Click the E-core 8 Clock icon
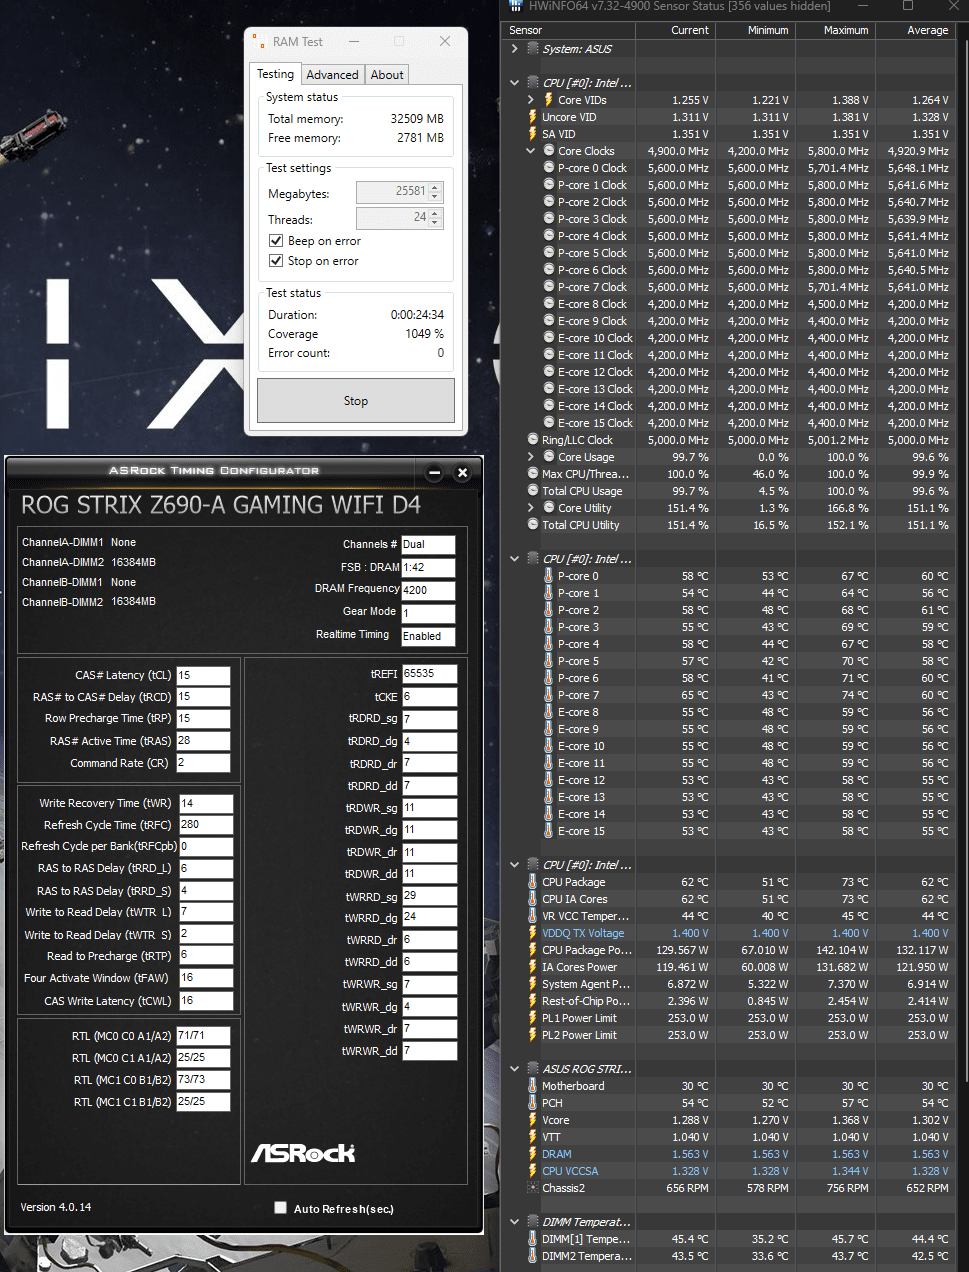Screen dimensions: 969x1272 click(548, 304)
